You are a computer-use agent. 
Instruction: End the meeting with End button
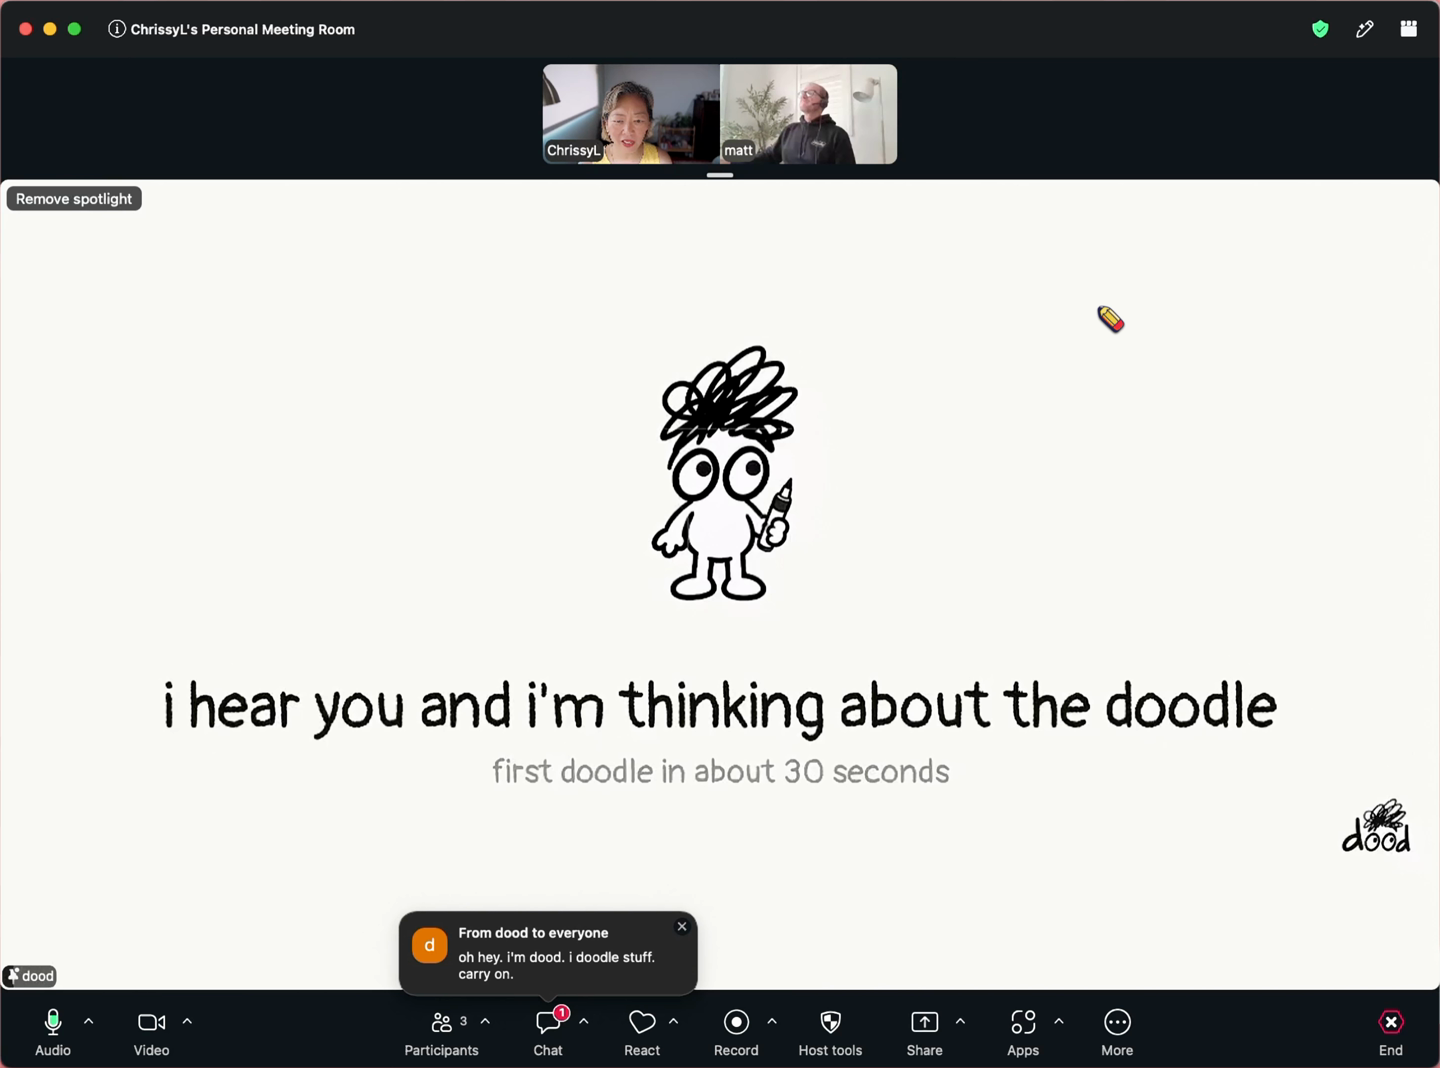pyautogui.click(x=1391, y=1032)
